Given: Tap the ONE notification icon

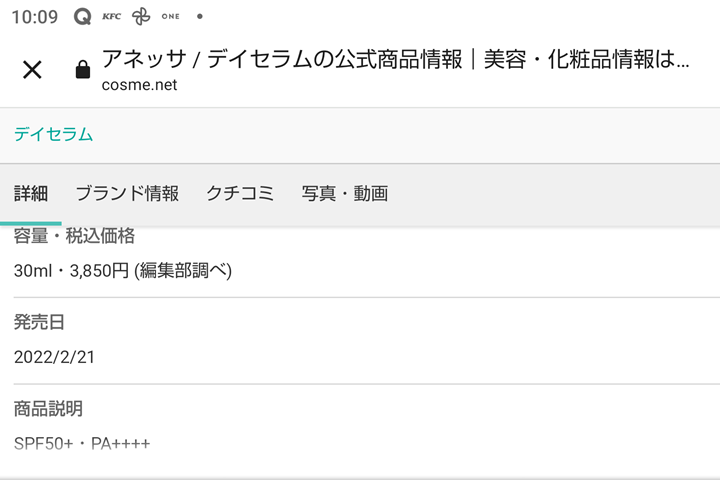Looking at the screenshot, I should 171,17.
